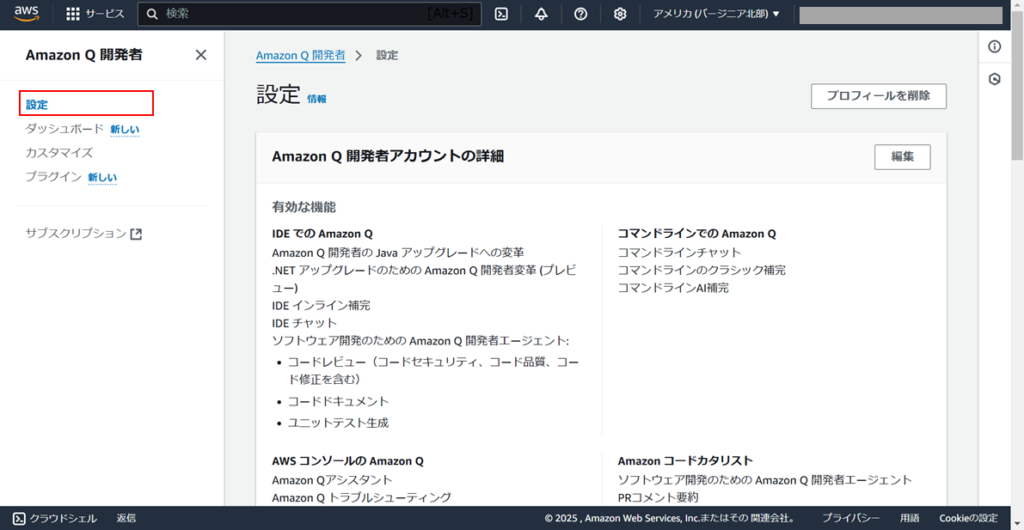Click the ユニットテスト生成 list item
This screenshot has width=1024, height=530.
[338, 423]
